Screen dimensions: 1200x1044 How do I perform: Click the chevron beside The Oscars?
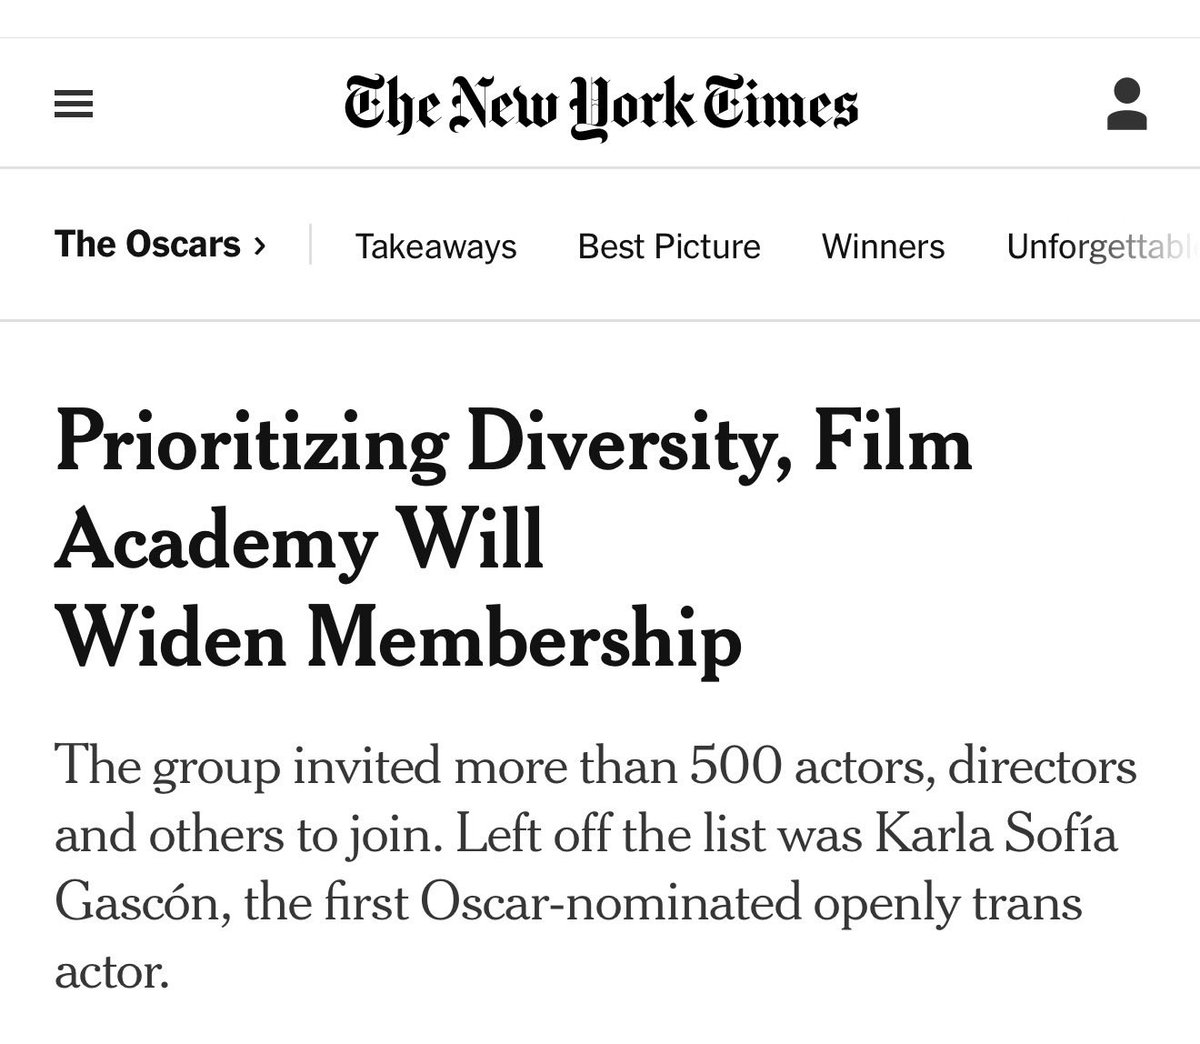[260, 245]
